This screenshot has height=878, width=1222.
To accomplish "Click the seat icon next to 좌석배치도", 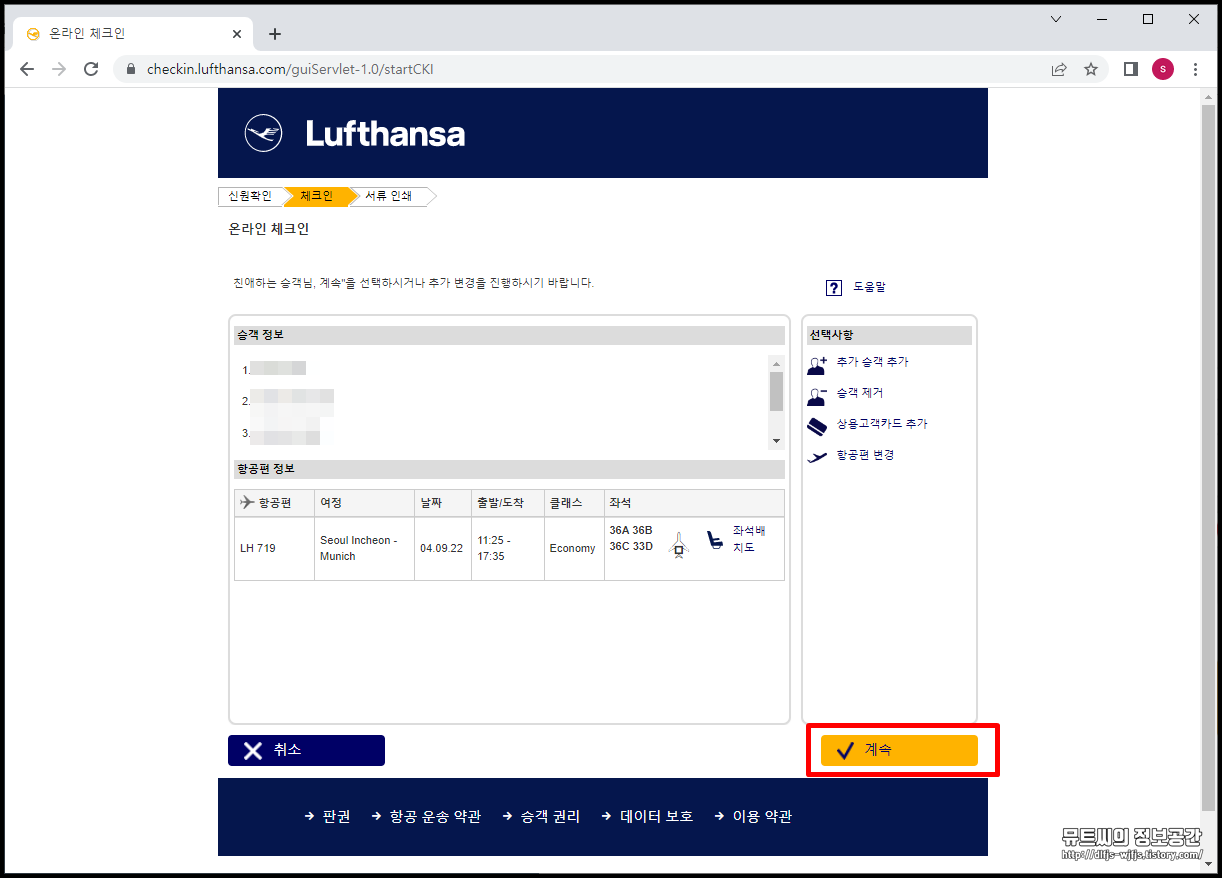I will pyautogui.click(x=715, y=541).
